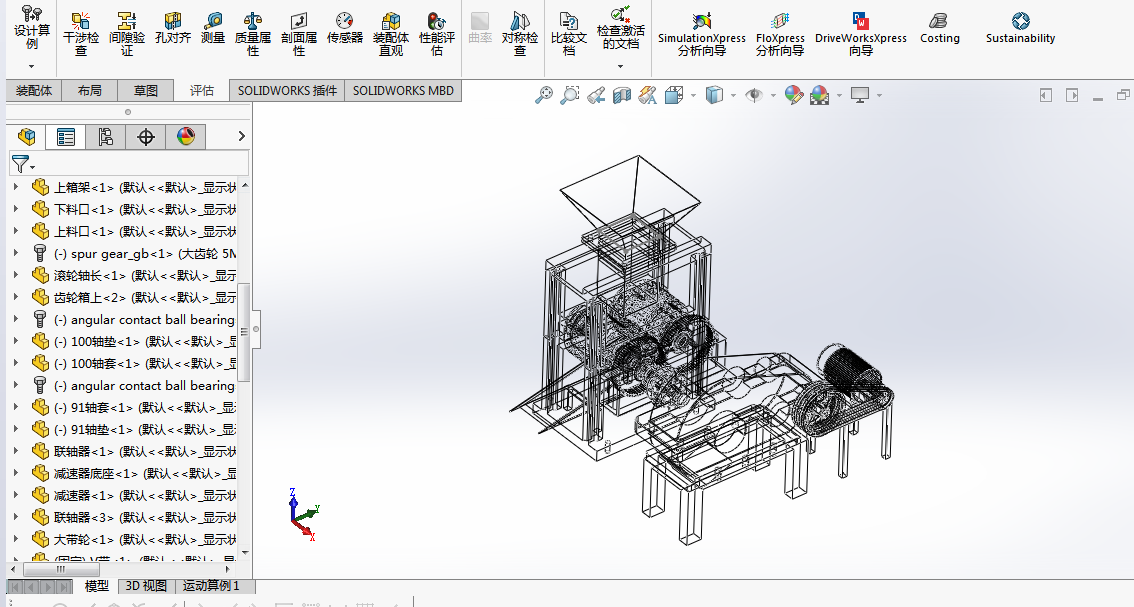Open DisplayManager color ball tab
The image size is (1134, 607).
(186, 137)
